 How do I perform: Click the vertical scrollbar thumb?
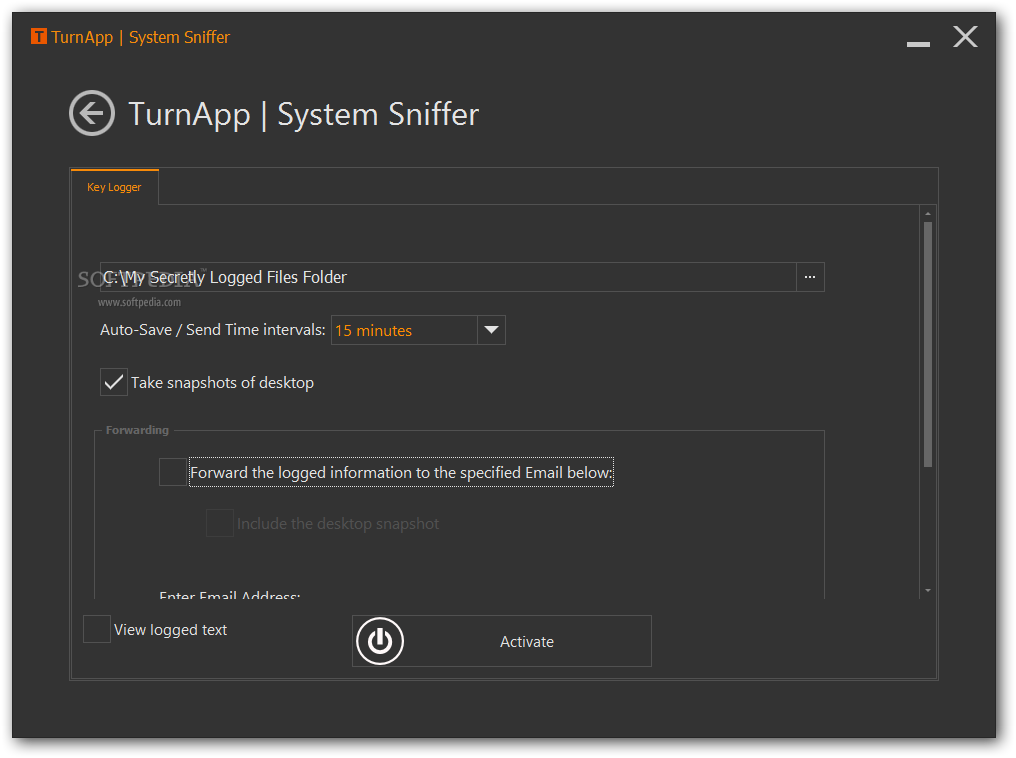coord(928,344)
